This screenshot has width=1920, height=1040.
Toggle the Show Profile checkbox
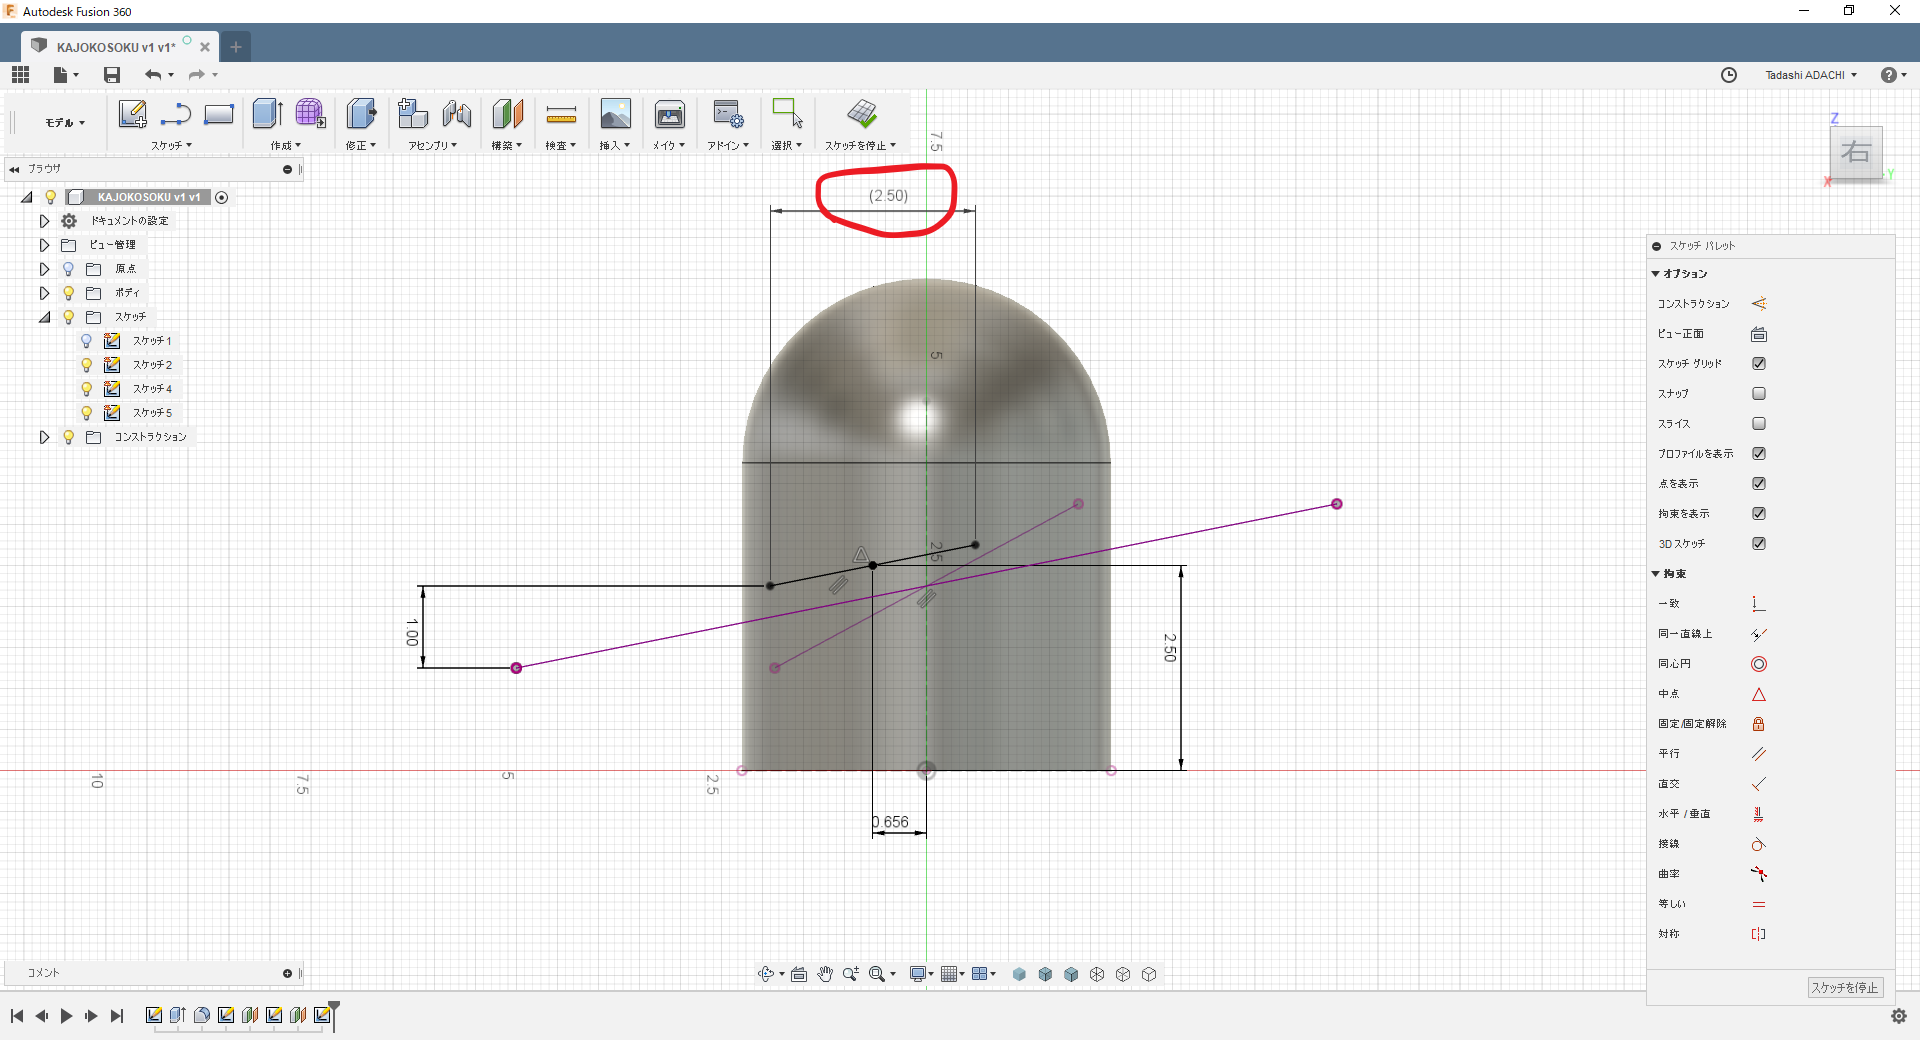coord(1759,454)
